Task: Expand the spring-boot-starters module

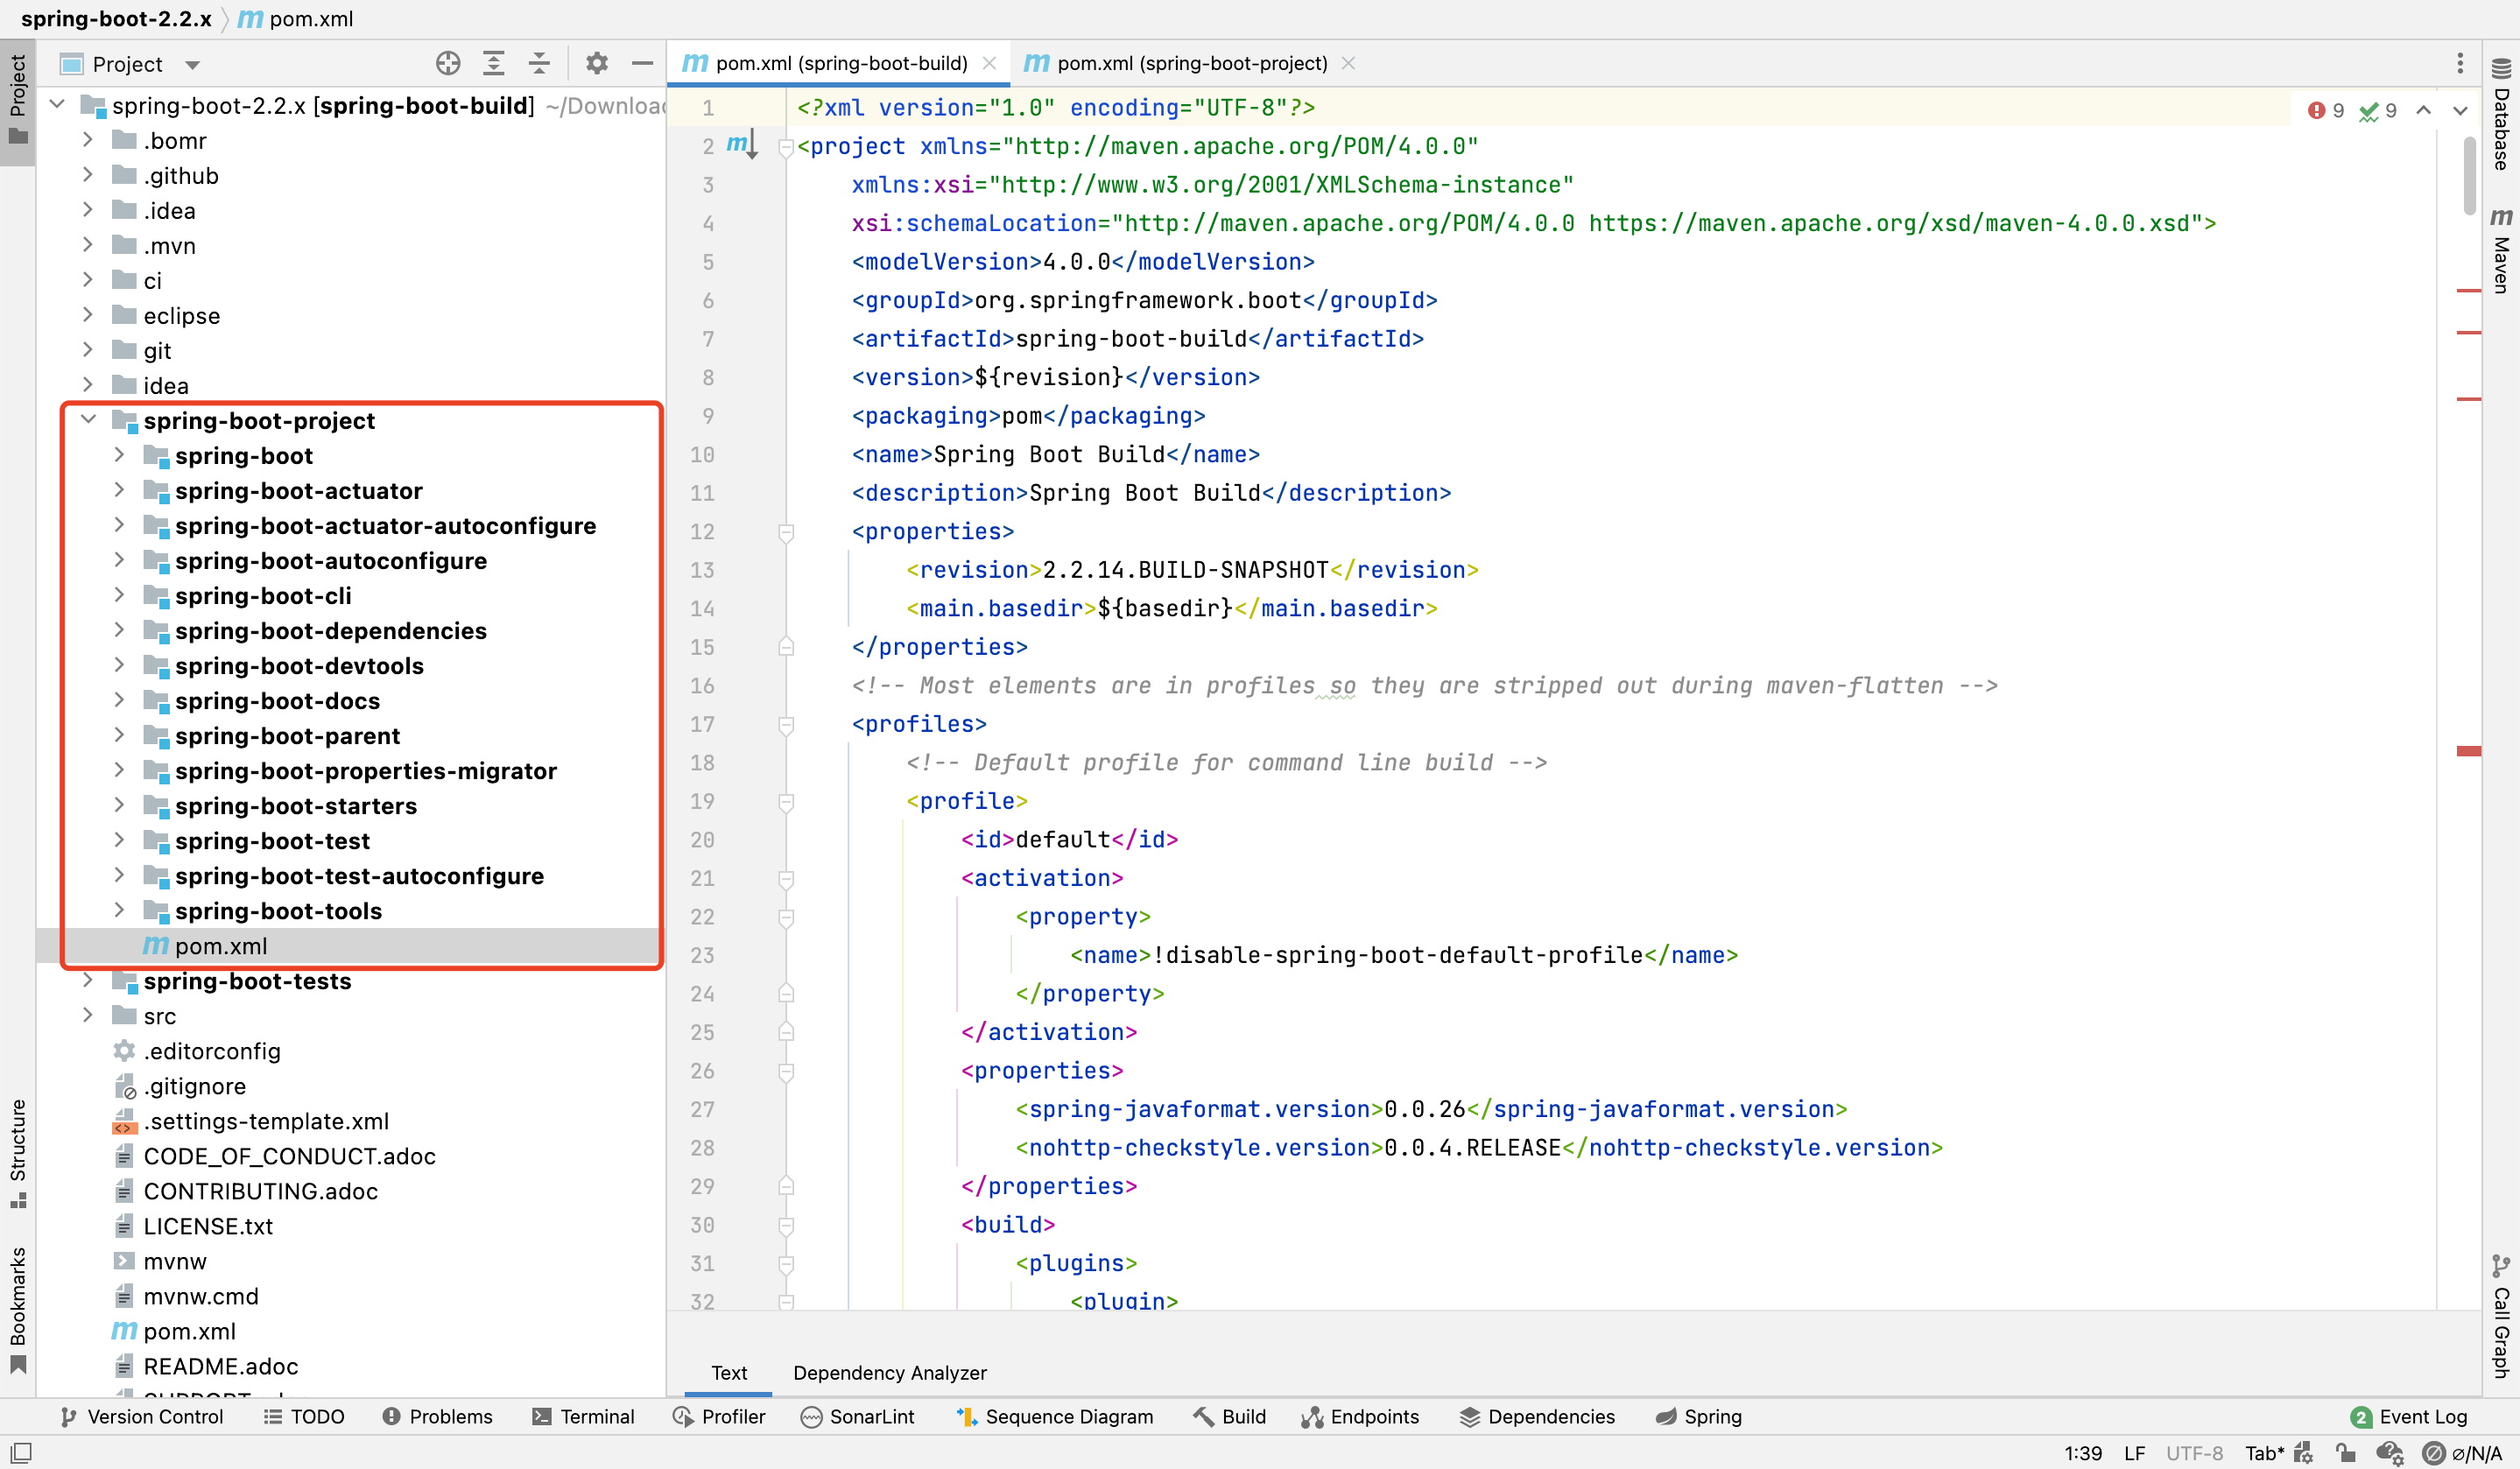Action: pyautogui.click(x=119, y=805)
